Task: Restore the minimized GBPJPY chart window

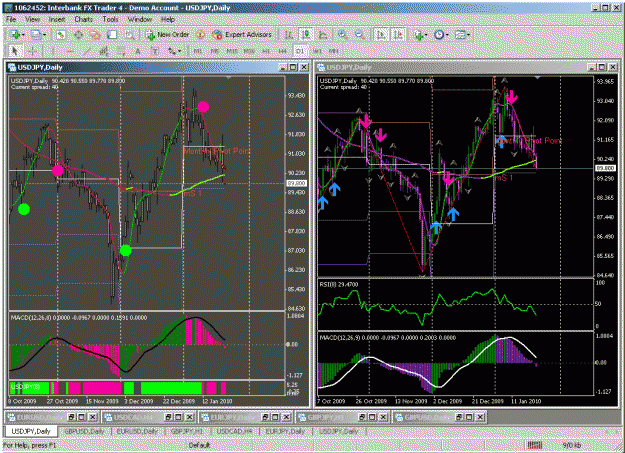Action: point(362,417)
